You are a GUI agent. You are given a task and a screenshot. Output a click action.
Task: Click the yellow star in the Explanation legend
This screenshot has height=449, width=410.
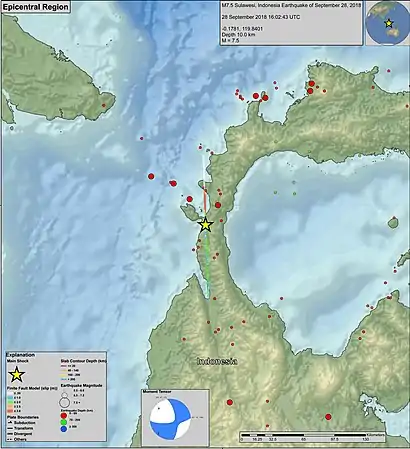pyautogui.click(x=17, y=374)
